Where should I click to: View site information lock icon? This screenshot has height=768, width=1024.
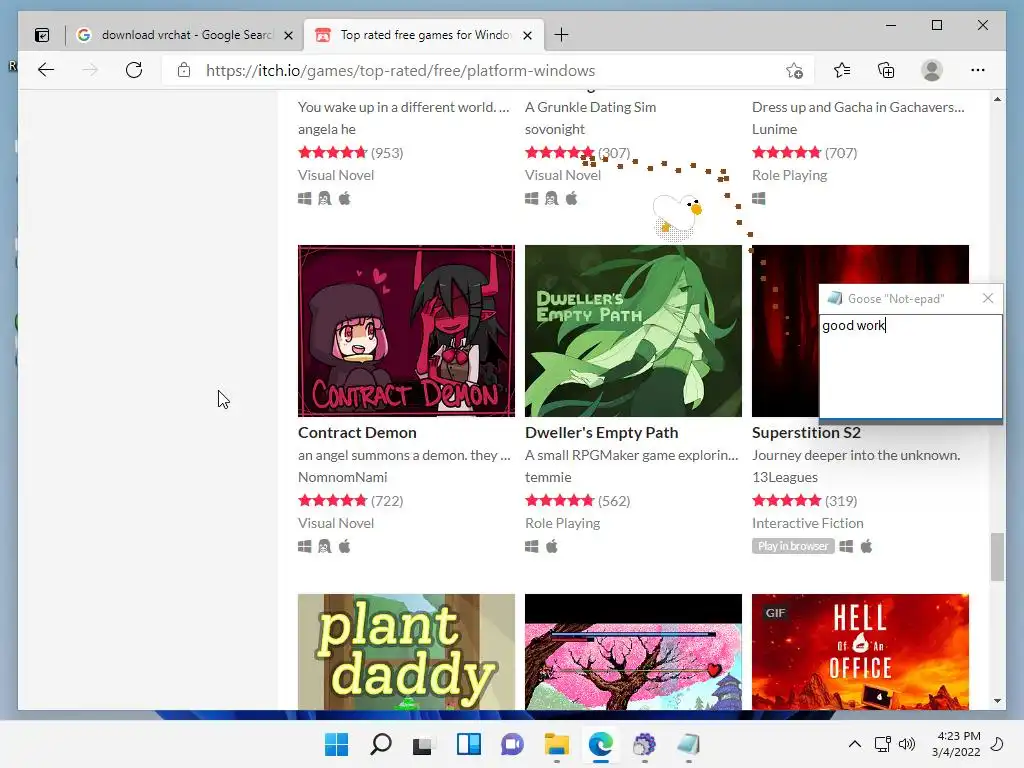(184, 70)
